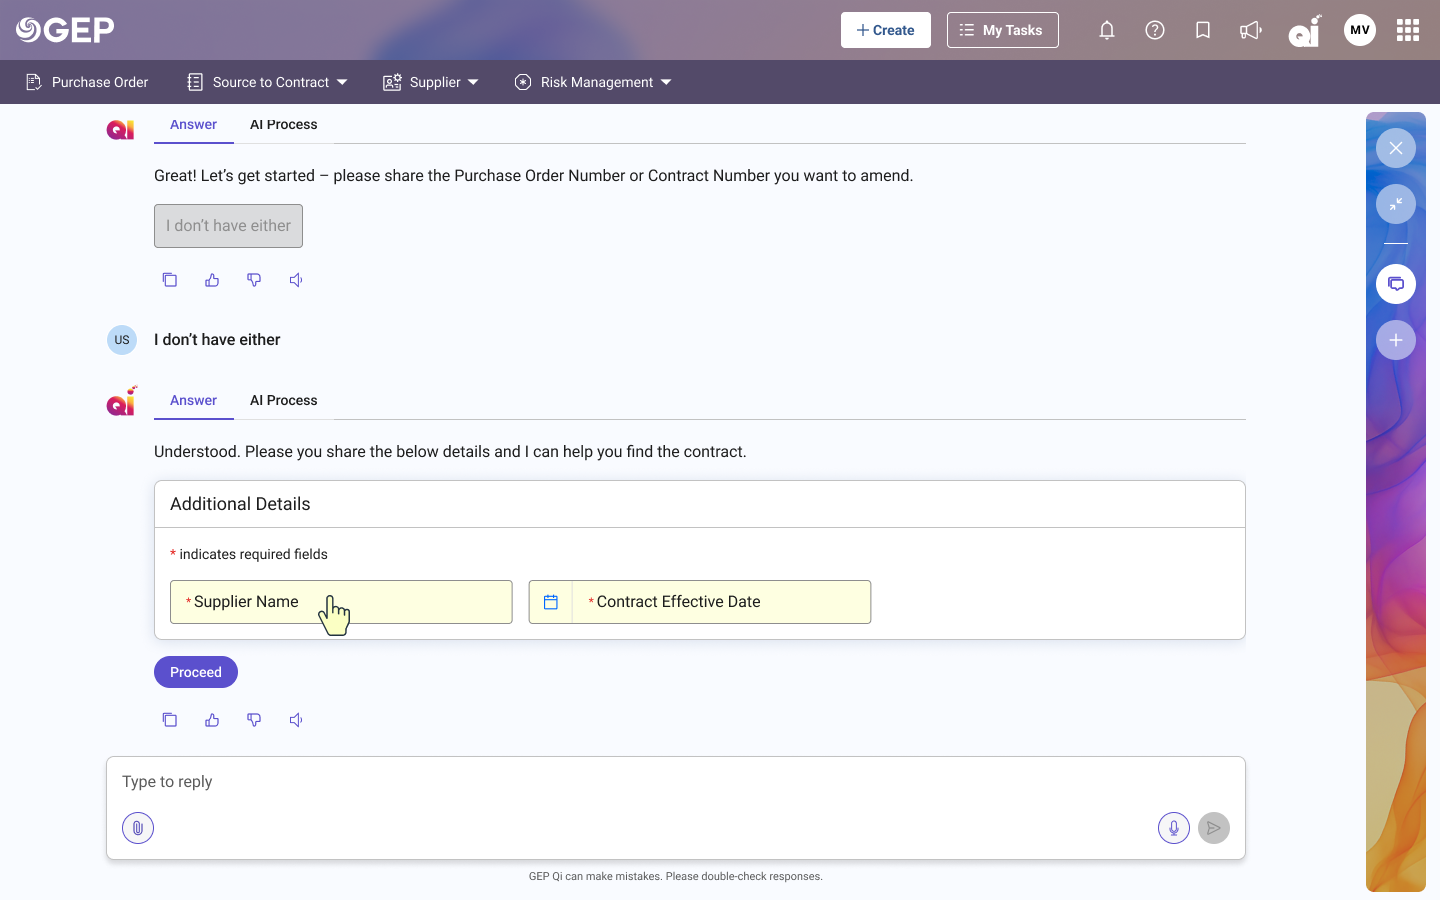Select the second Answer tab
Image resolution: width=1440 pixels, height=900 pixels.
click(193, 400)
